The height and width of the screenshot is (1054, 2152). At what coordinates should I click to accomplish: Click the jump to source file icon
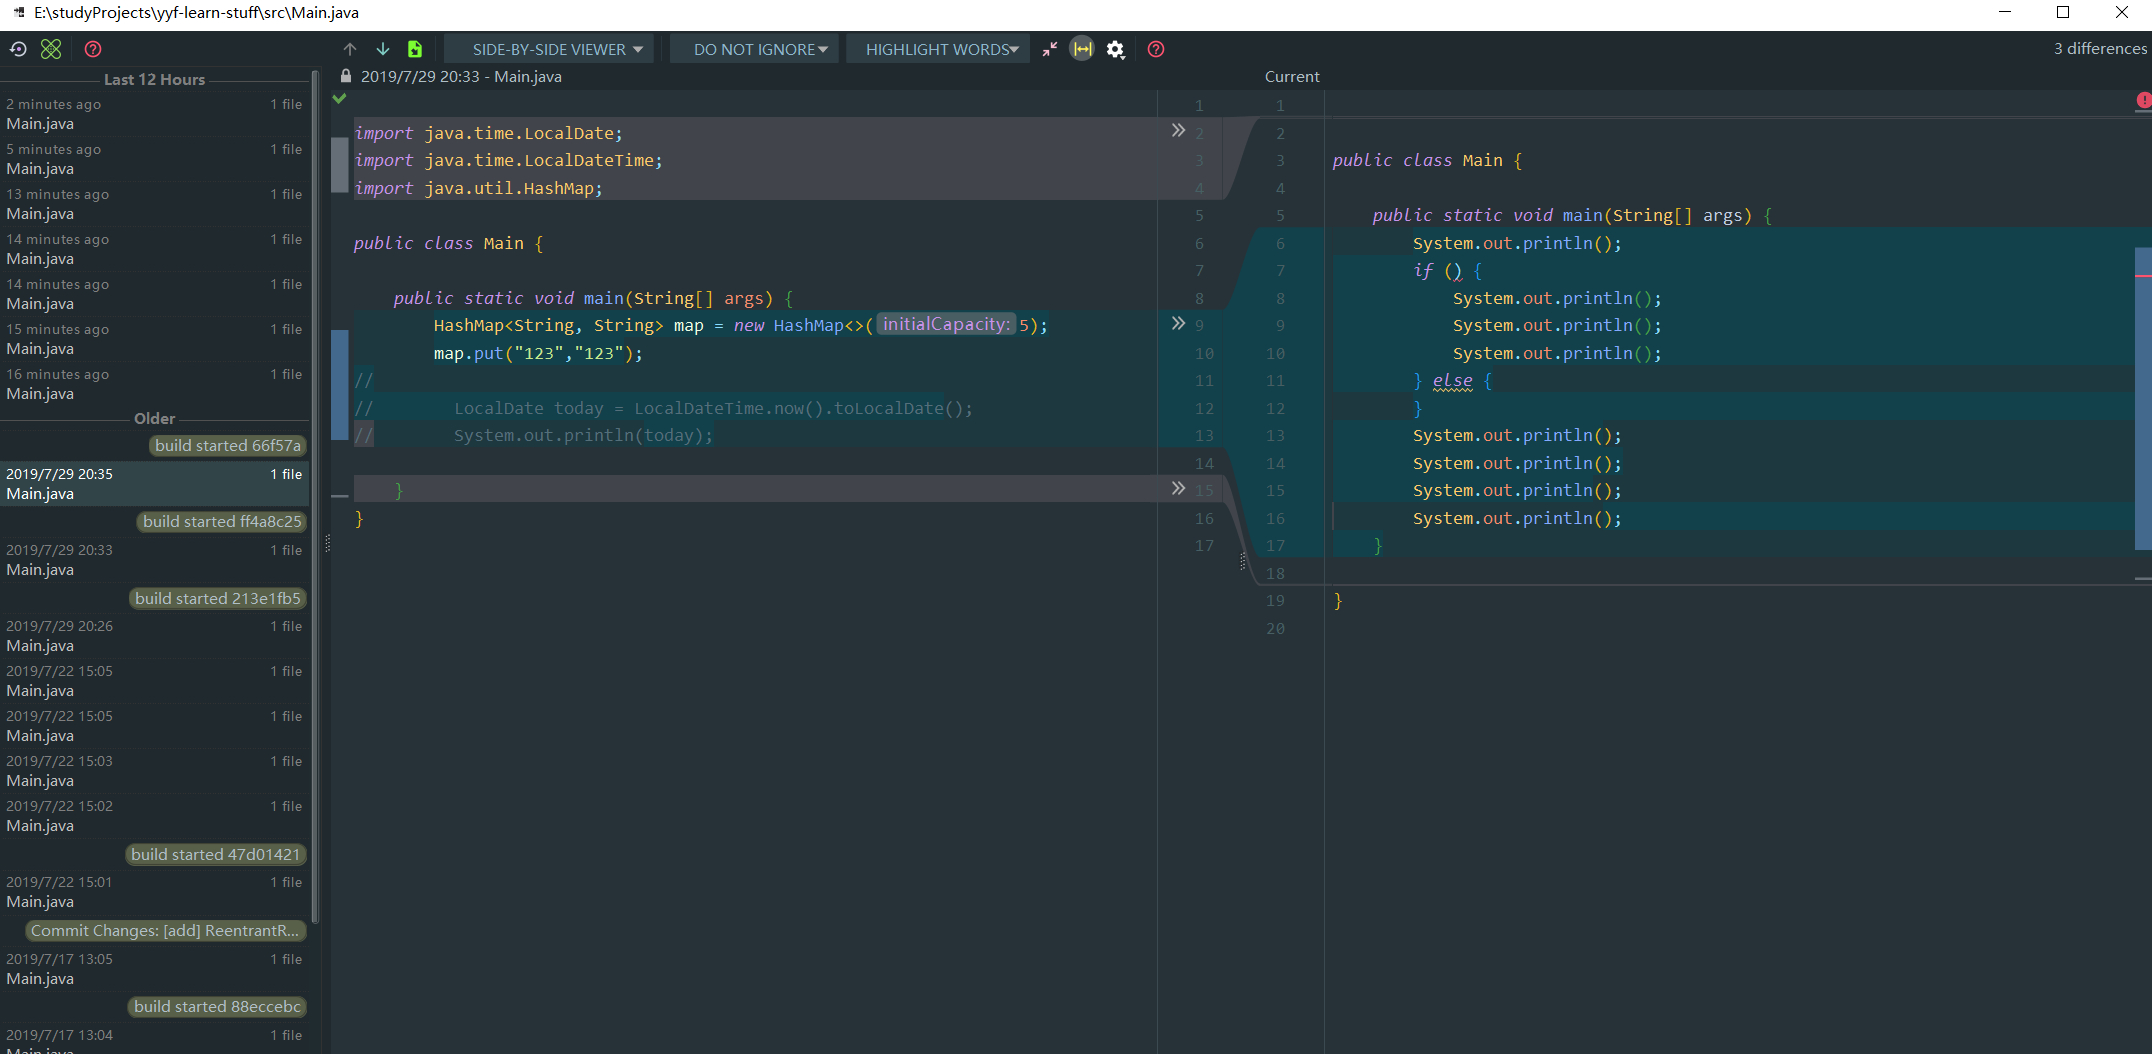[415, 49]
